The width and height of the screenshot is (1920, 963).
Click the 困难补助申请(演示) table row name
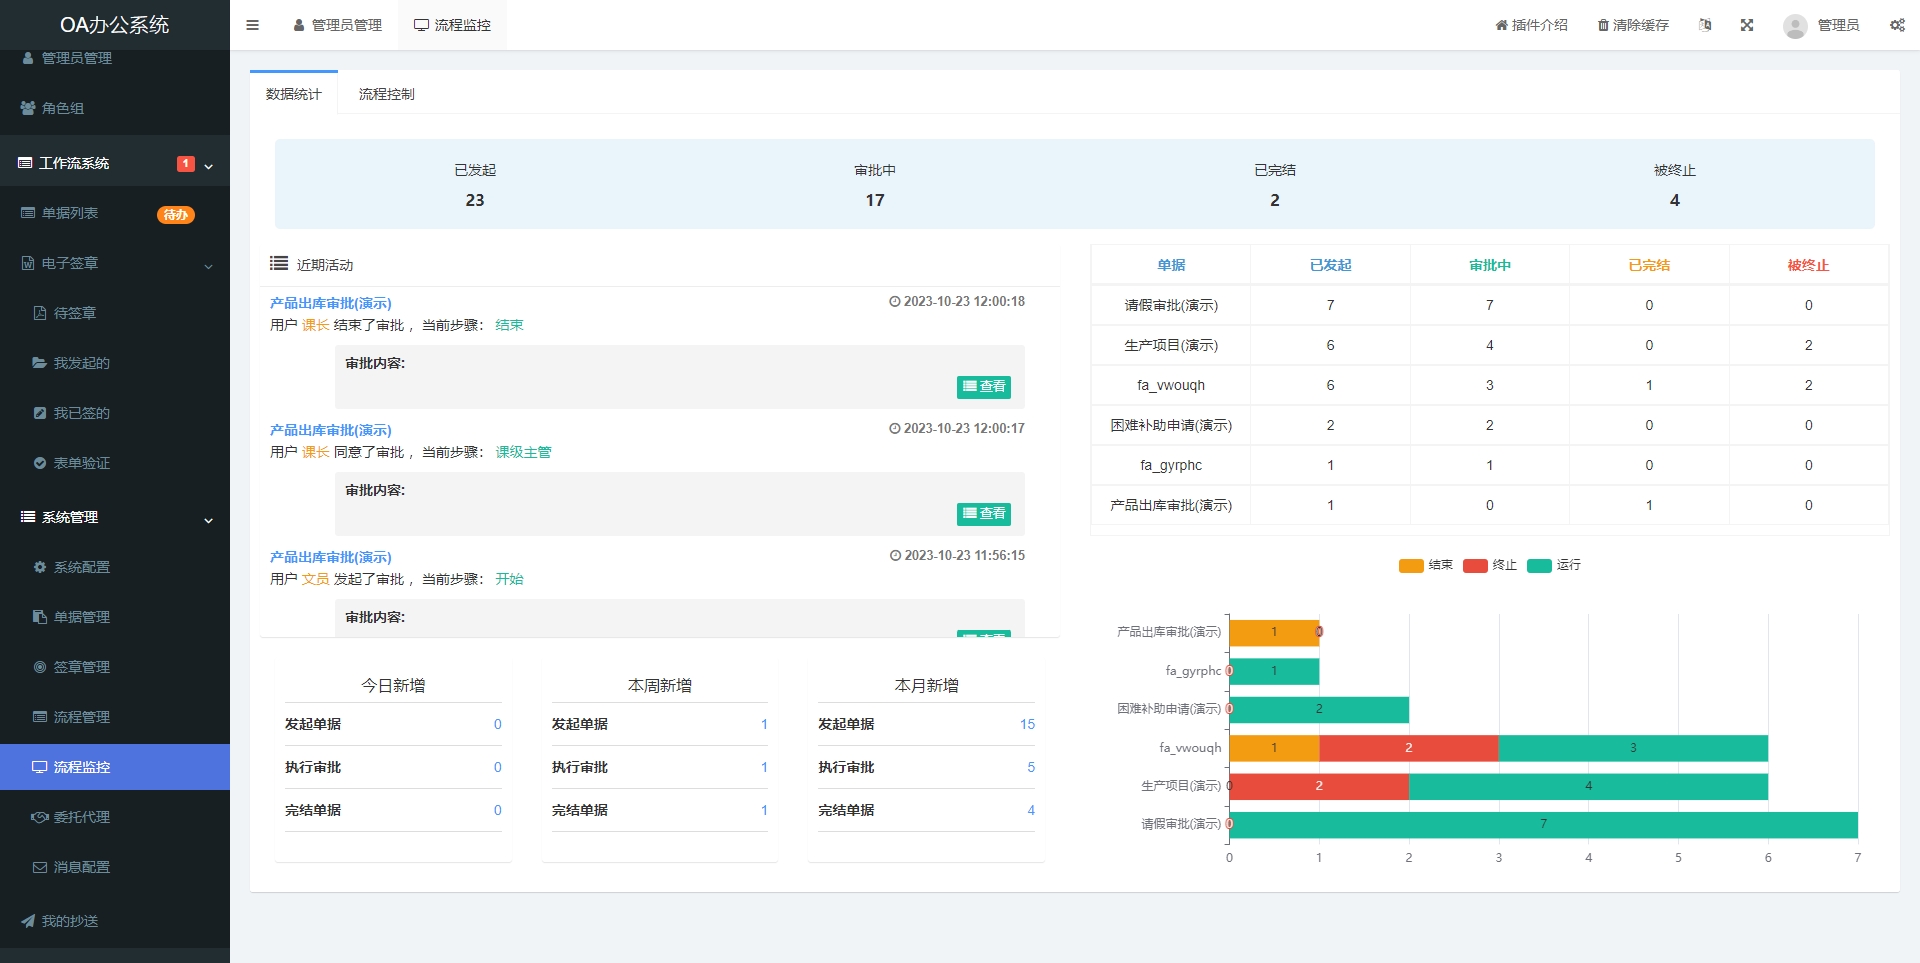click(1171, 425)
